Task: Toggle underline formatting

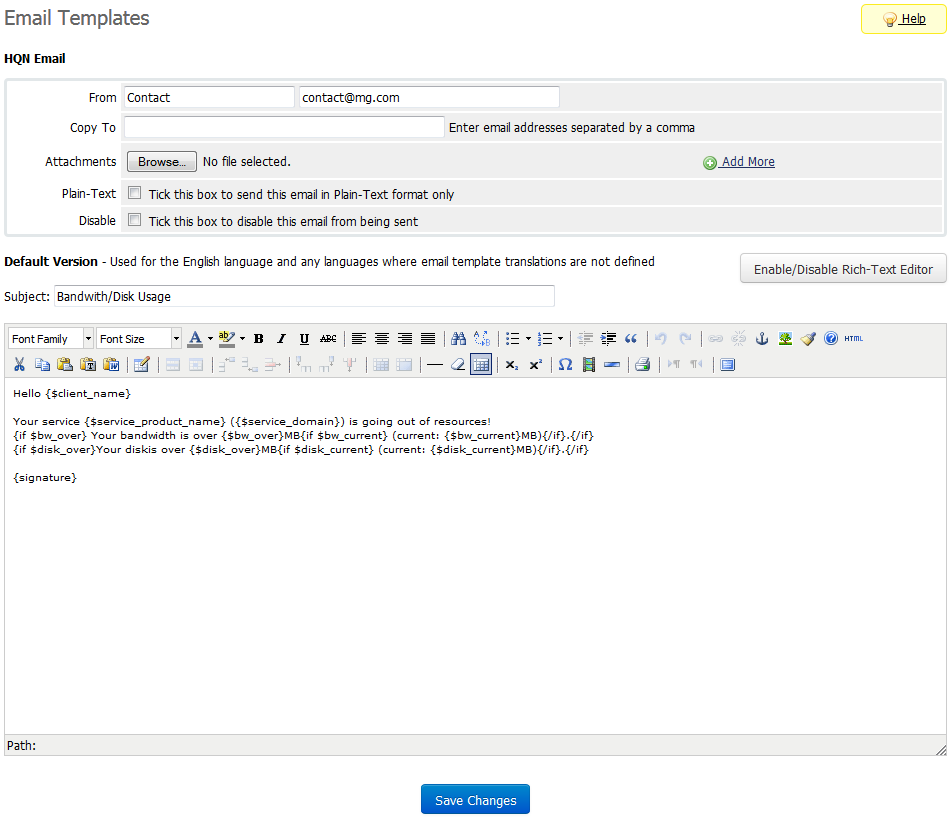Action: click(304, 339)
